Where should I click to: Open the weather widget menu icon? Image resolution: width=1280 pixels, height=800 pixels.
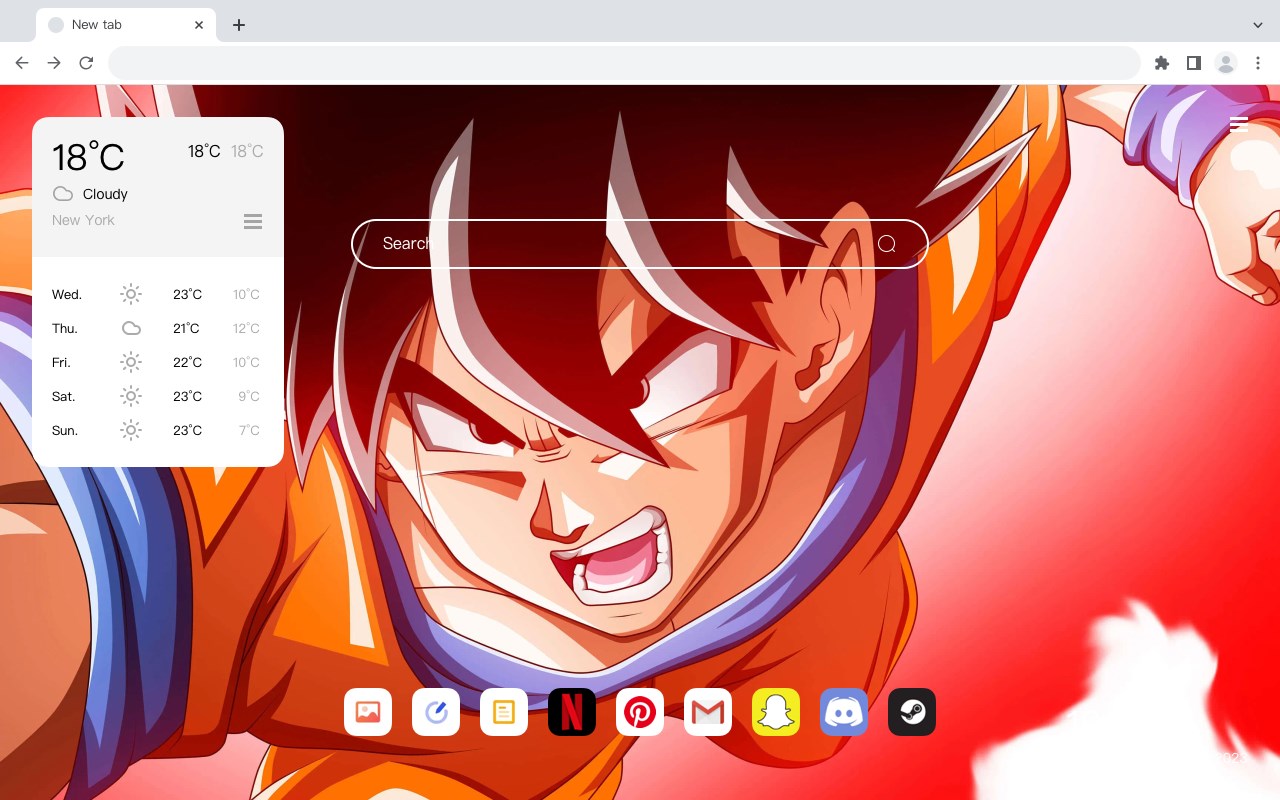point(253,221)
